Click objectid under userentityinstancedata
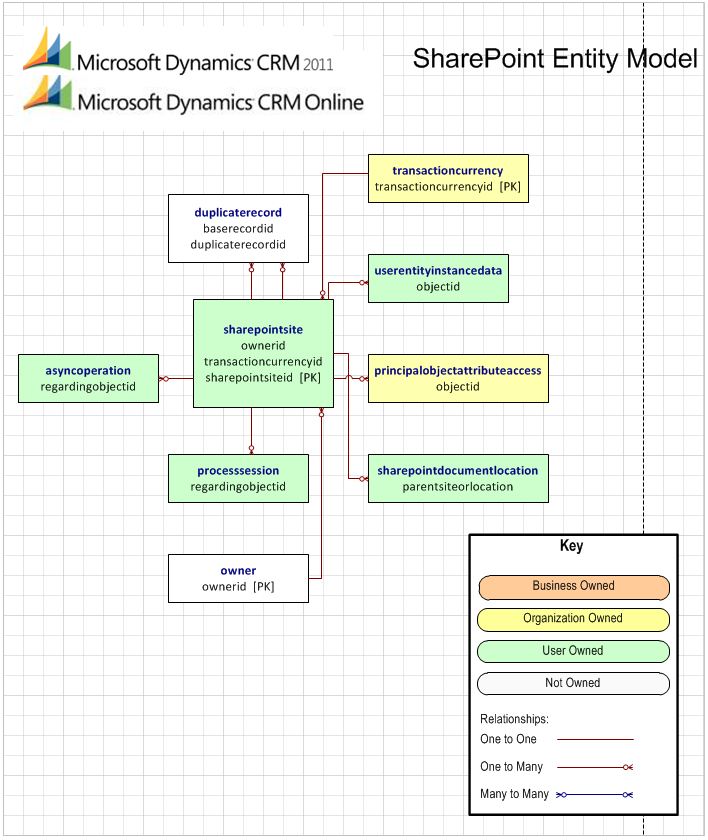 tap(438, 287)
